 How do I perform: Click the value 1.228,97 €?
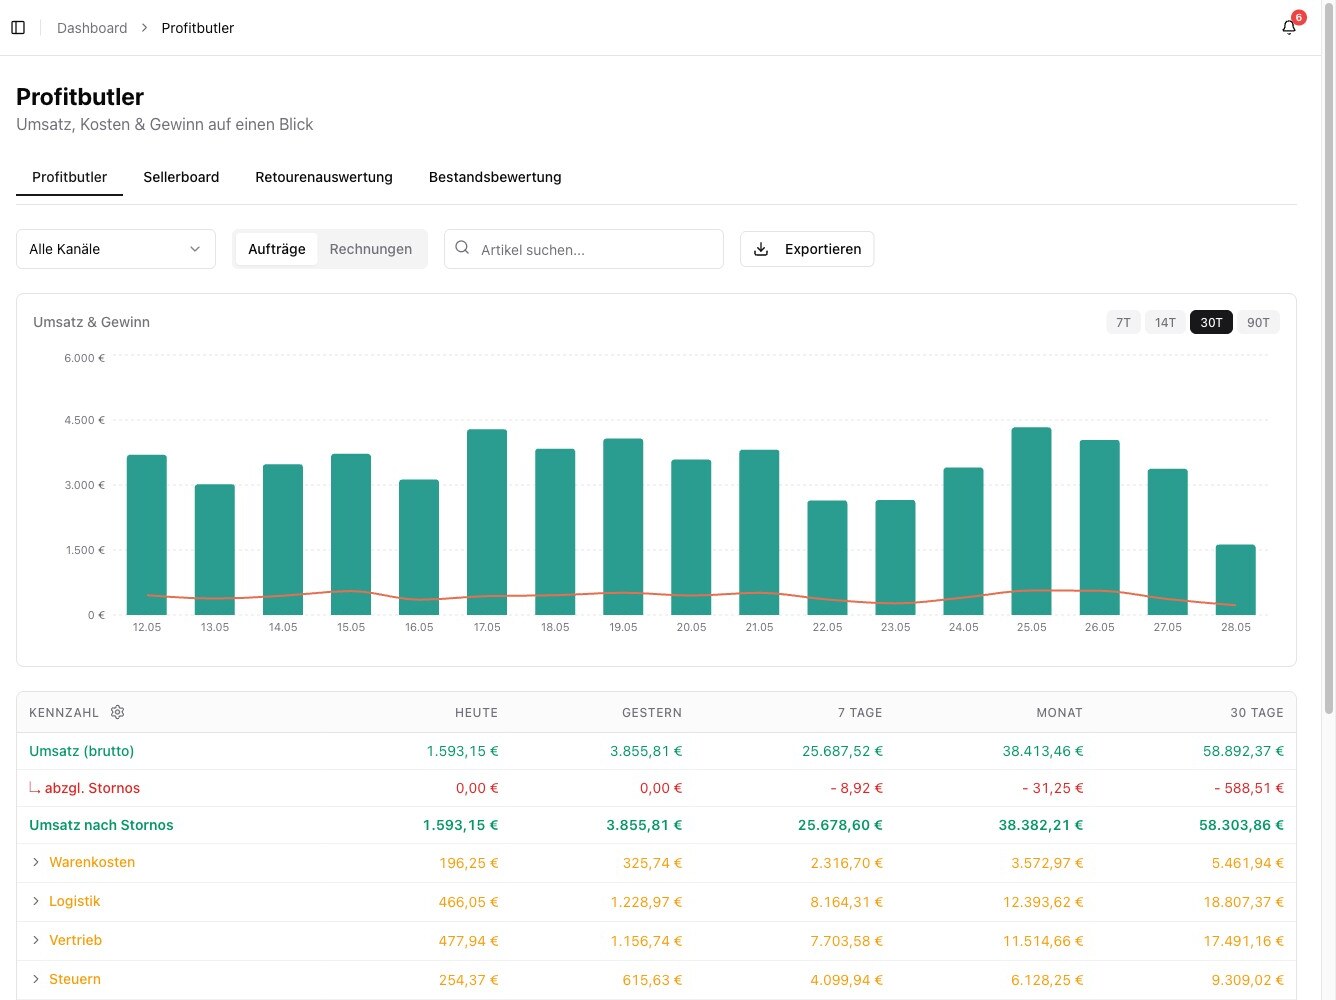646,902
